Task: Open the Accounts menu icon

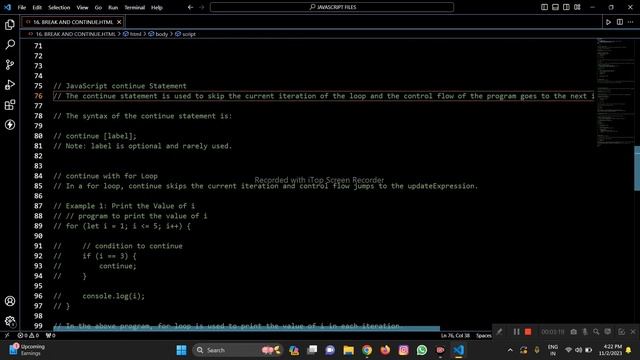Action: pos(10,301)
